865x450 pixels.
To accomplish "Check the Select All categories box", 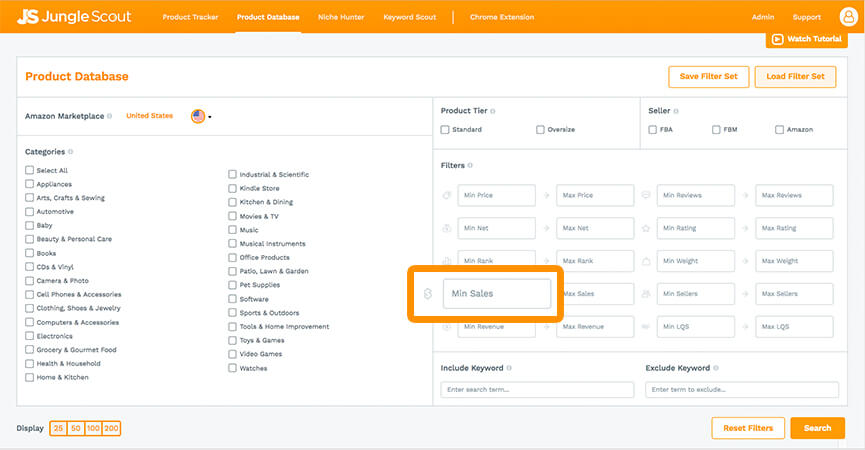I will (29, 170).
